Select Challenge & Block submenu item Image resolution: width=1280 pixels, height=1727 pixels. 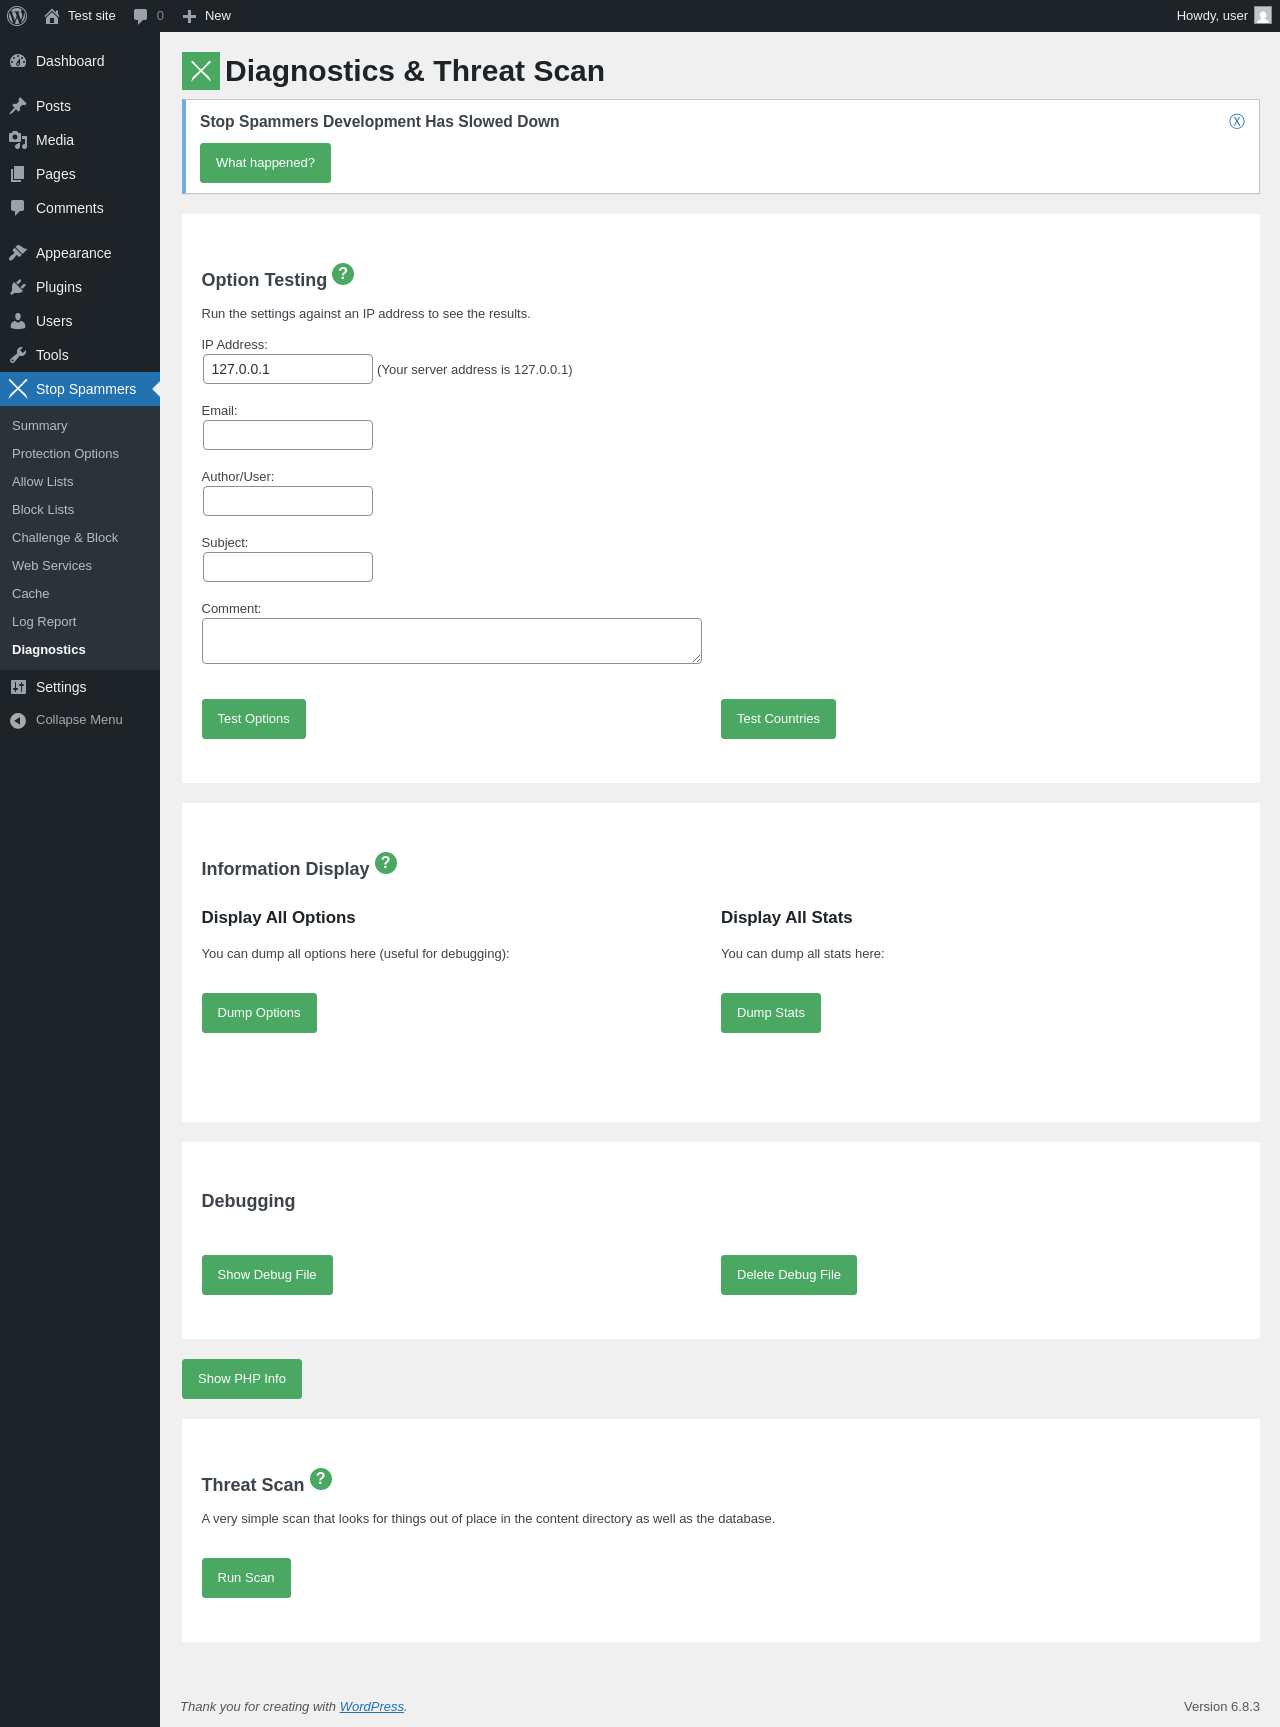pos(65,538)
